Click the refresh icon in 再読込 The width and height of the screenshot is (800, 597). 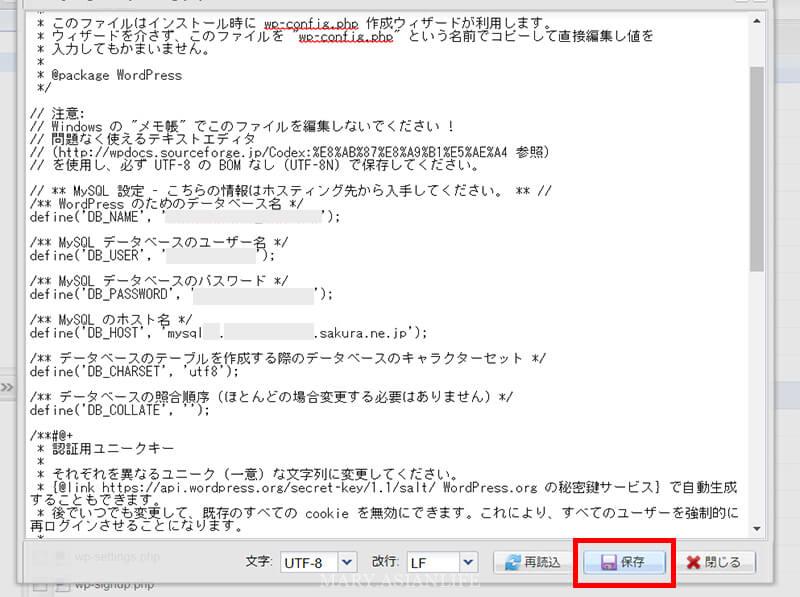(x=512, y=562)
